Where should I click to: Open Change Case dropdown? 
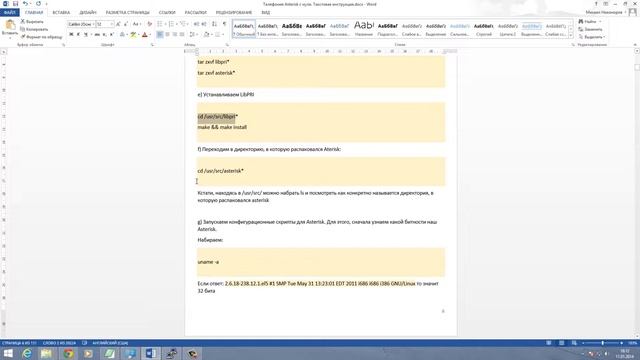point(137,24)
